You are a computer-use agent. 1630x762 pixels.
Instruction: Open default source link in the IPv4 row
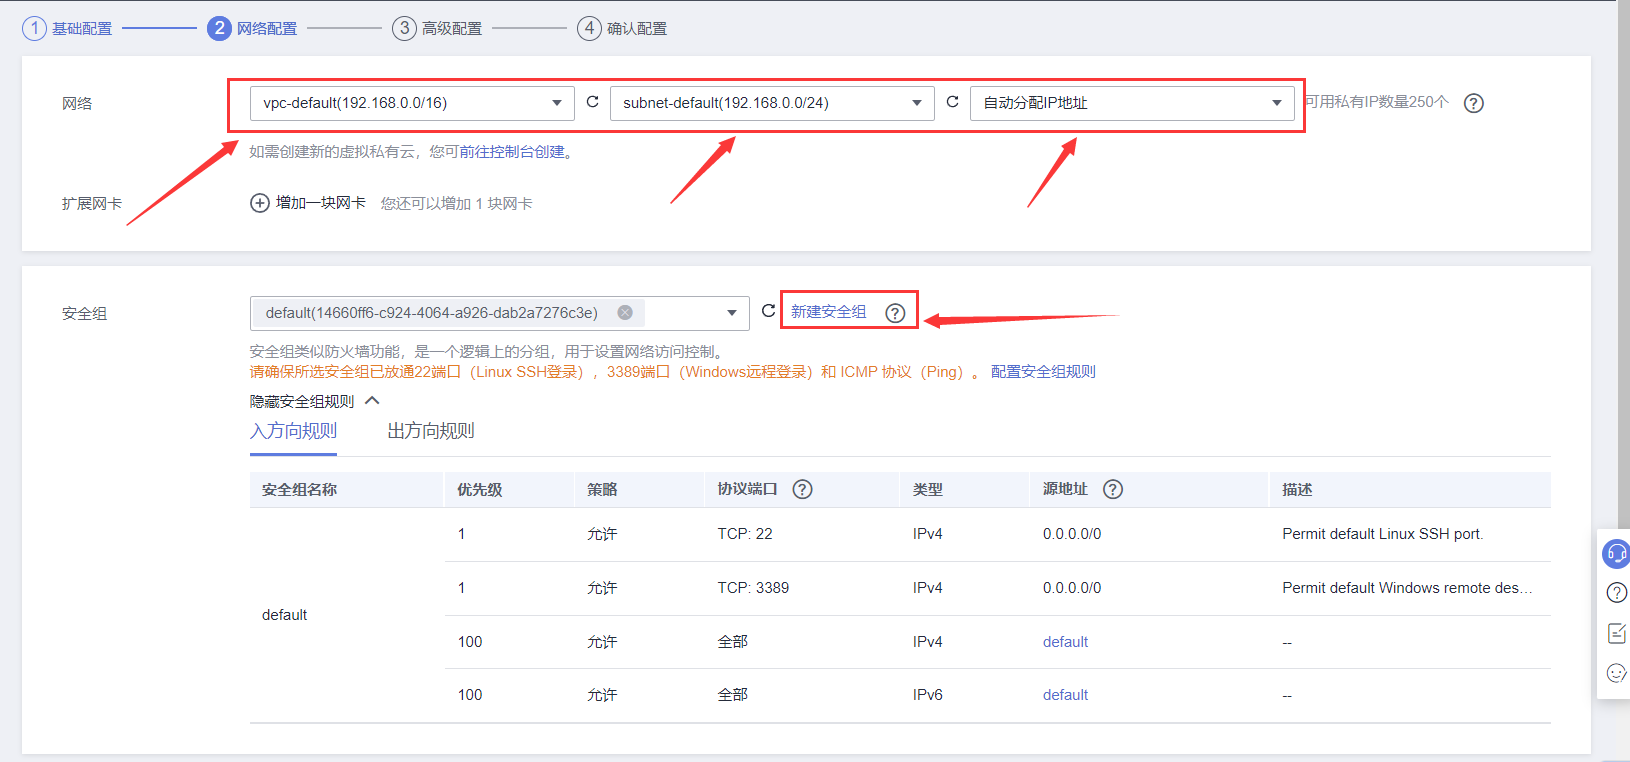tap(1065, 642)
